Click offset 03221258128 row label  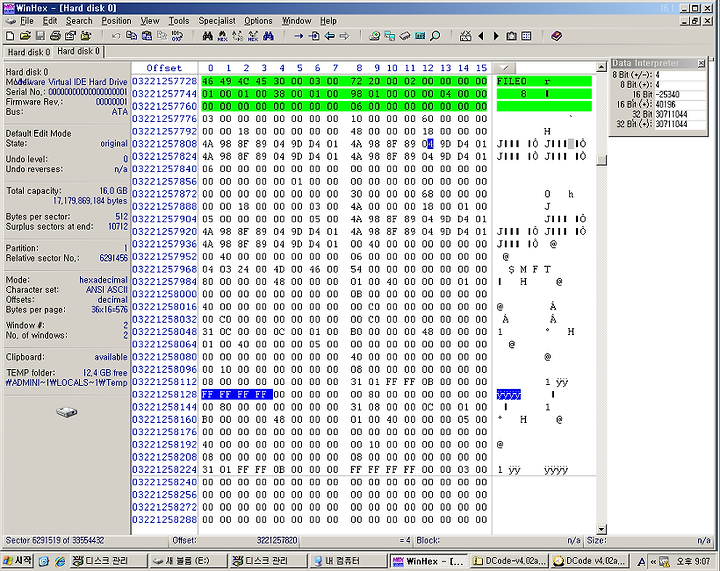[164, 394]
